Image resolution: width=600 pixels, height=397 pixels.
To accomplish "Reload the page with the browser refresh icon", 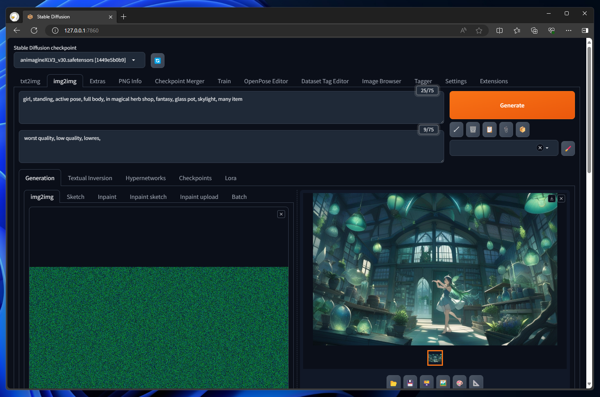I will (34, 30).
